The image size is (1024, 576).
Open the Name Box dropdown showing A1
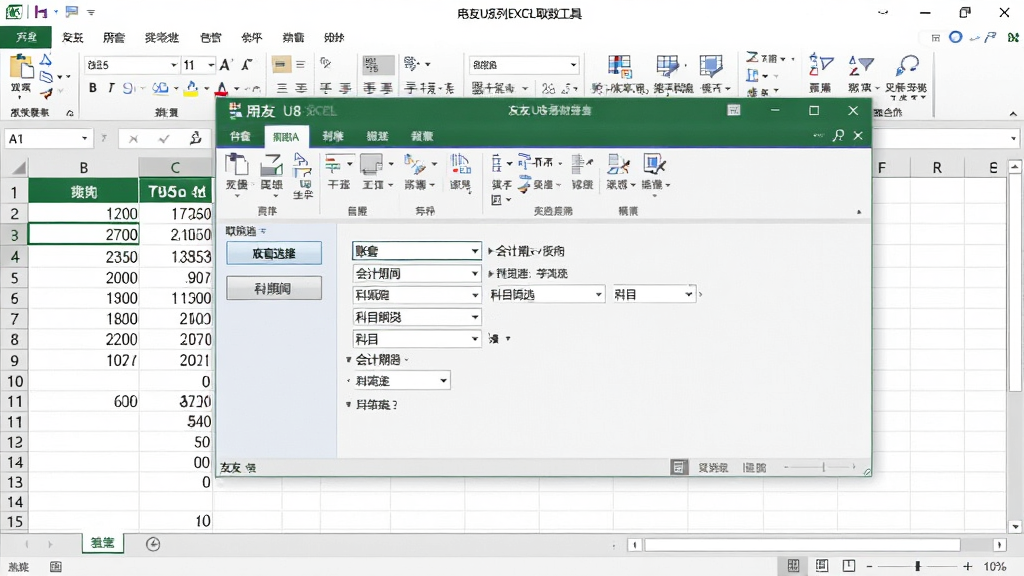[x=84, y=138]
